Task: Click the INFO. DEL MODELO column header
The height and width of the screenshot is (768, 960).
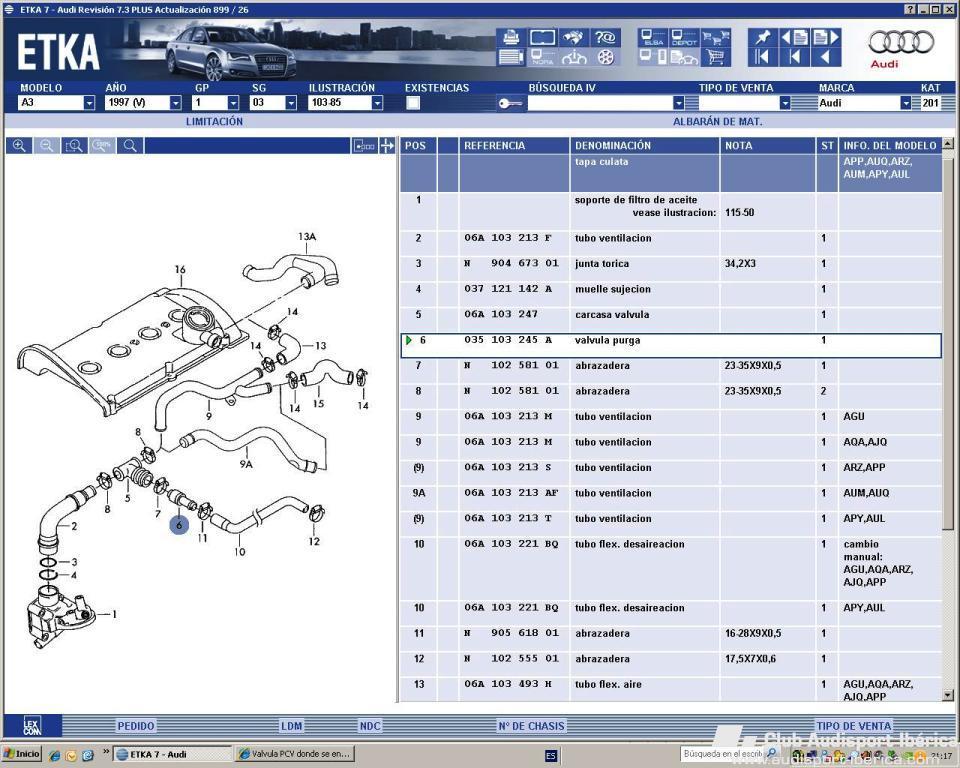Action: [x=890, y=145]
